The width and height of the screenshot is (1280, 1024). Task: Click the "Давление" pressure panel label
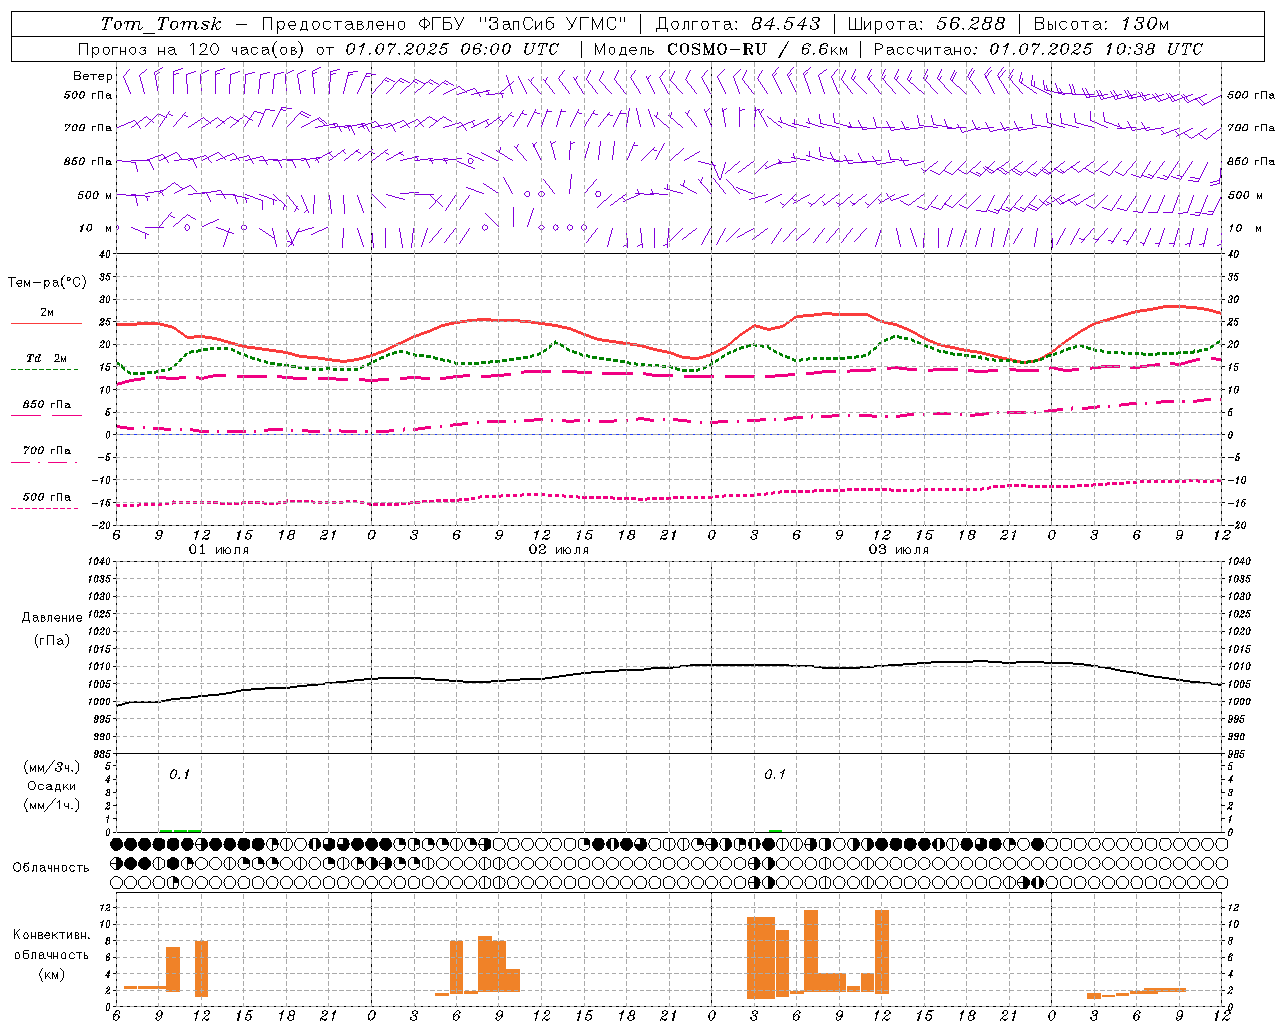[52, 618]
